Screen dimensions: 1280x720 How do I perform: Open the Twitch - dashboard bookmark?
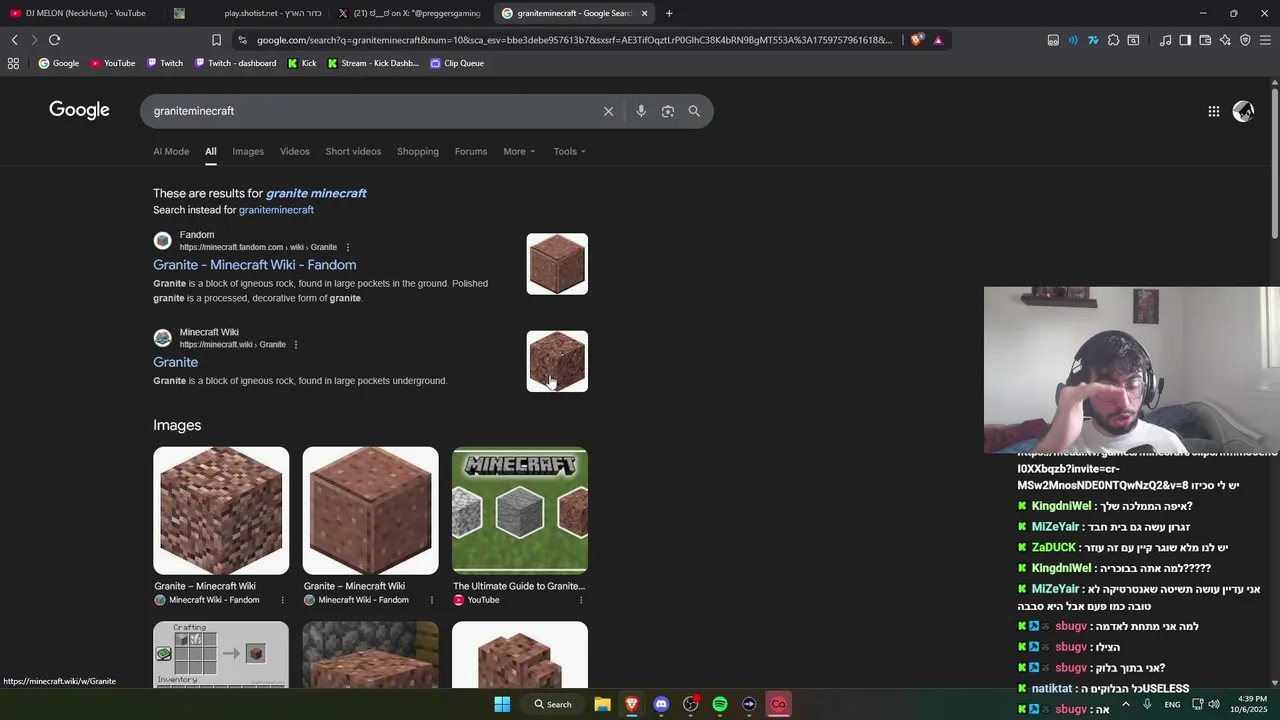(235, 63)
